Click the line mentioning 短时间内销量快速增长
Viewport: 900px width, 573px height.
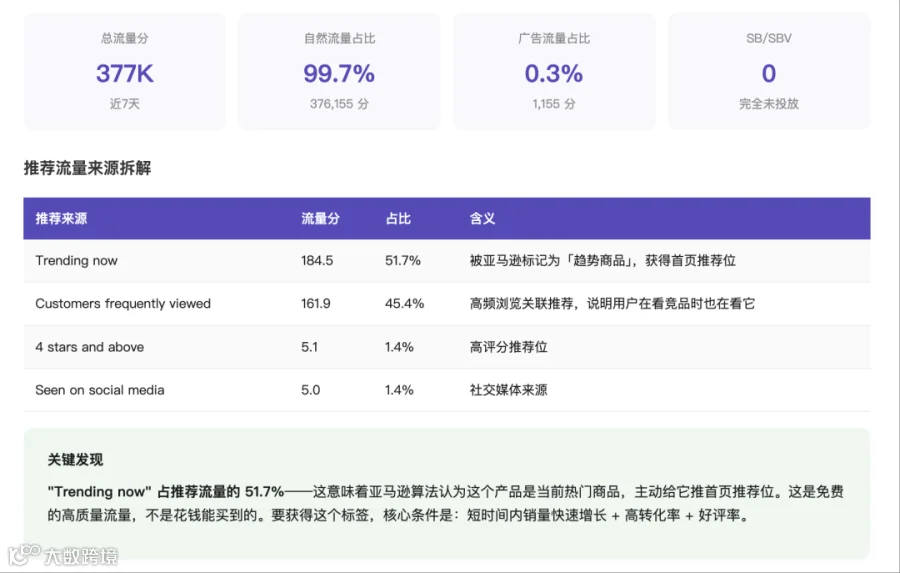(399, 516)
